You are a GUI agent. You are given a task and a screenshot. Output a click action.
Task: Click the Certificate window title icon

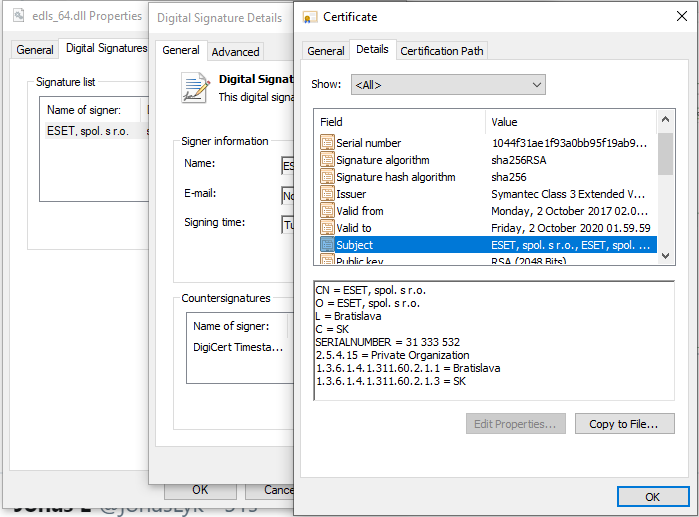[x=309, y=17]
